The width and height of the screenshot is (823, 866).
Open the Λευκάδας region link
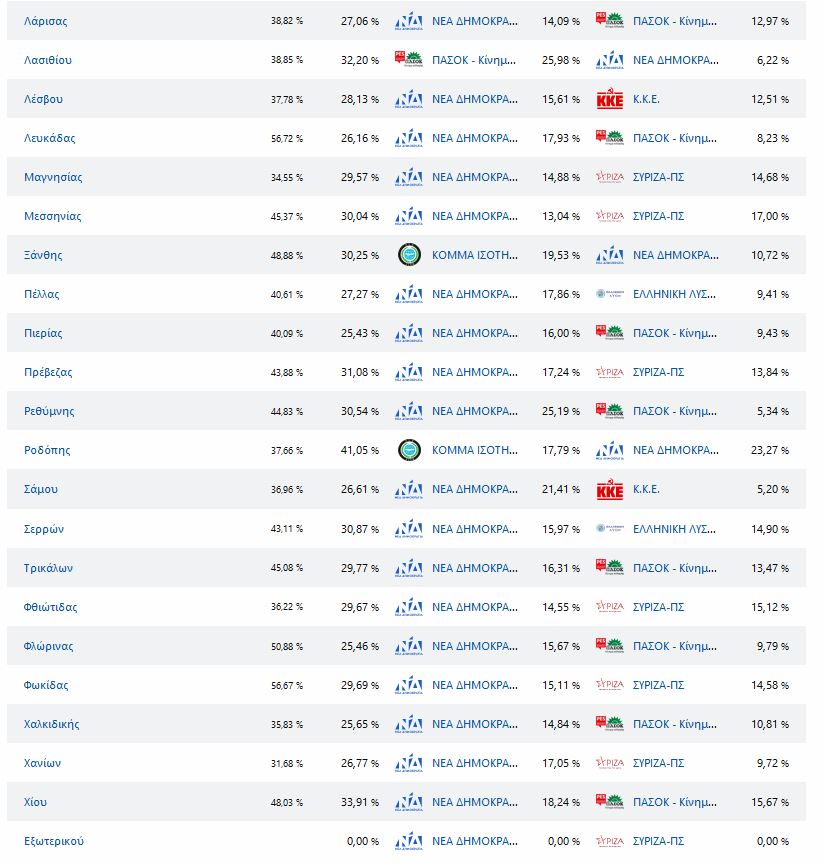[50, 138]
